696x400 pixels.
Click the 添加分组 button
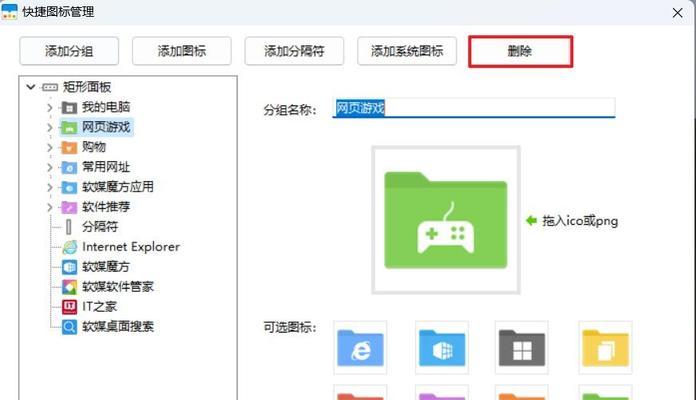pos(69,51)
